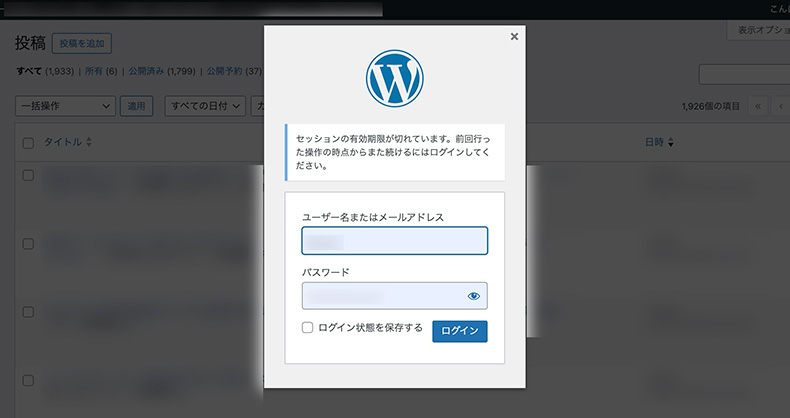Go to first page with « button
Screen dimensions: 790x418
758,106
